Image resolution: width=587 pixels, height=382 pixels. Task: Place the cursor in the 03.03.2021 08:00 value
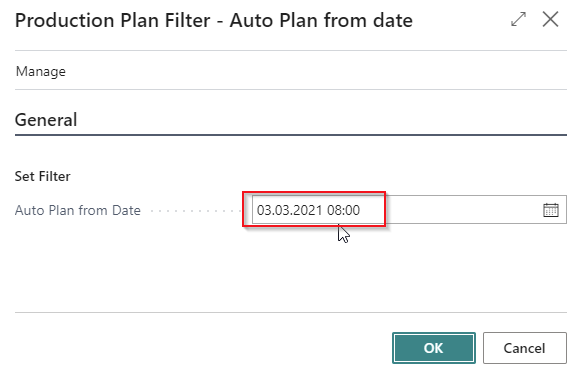click(x=308, y=210)
